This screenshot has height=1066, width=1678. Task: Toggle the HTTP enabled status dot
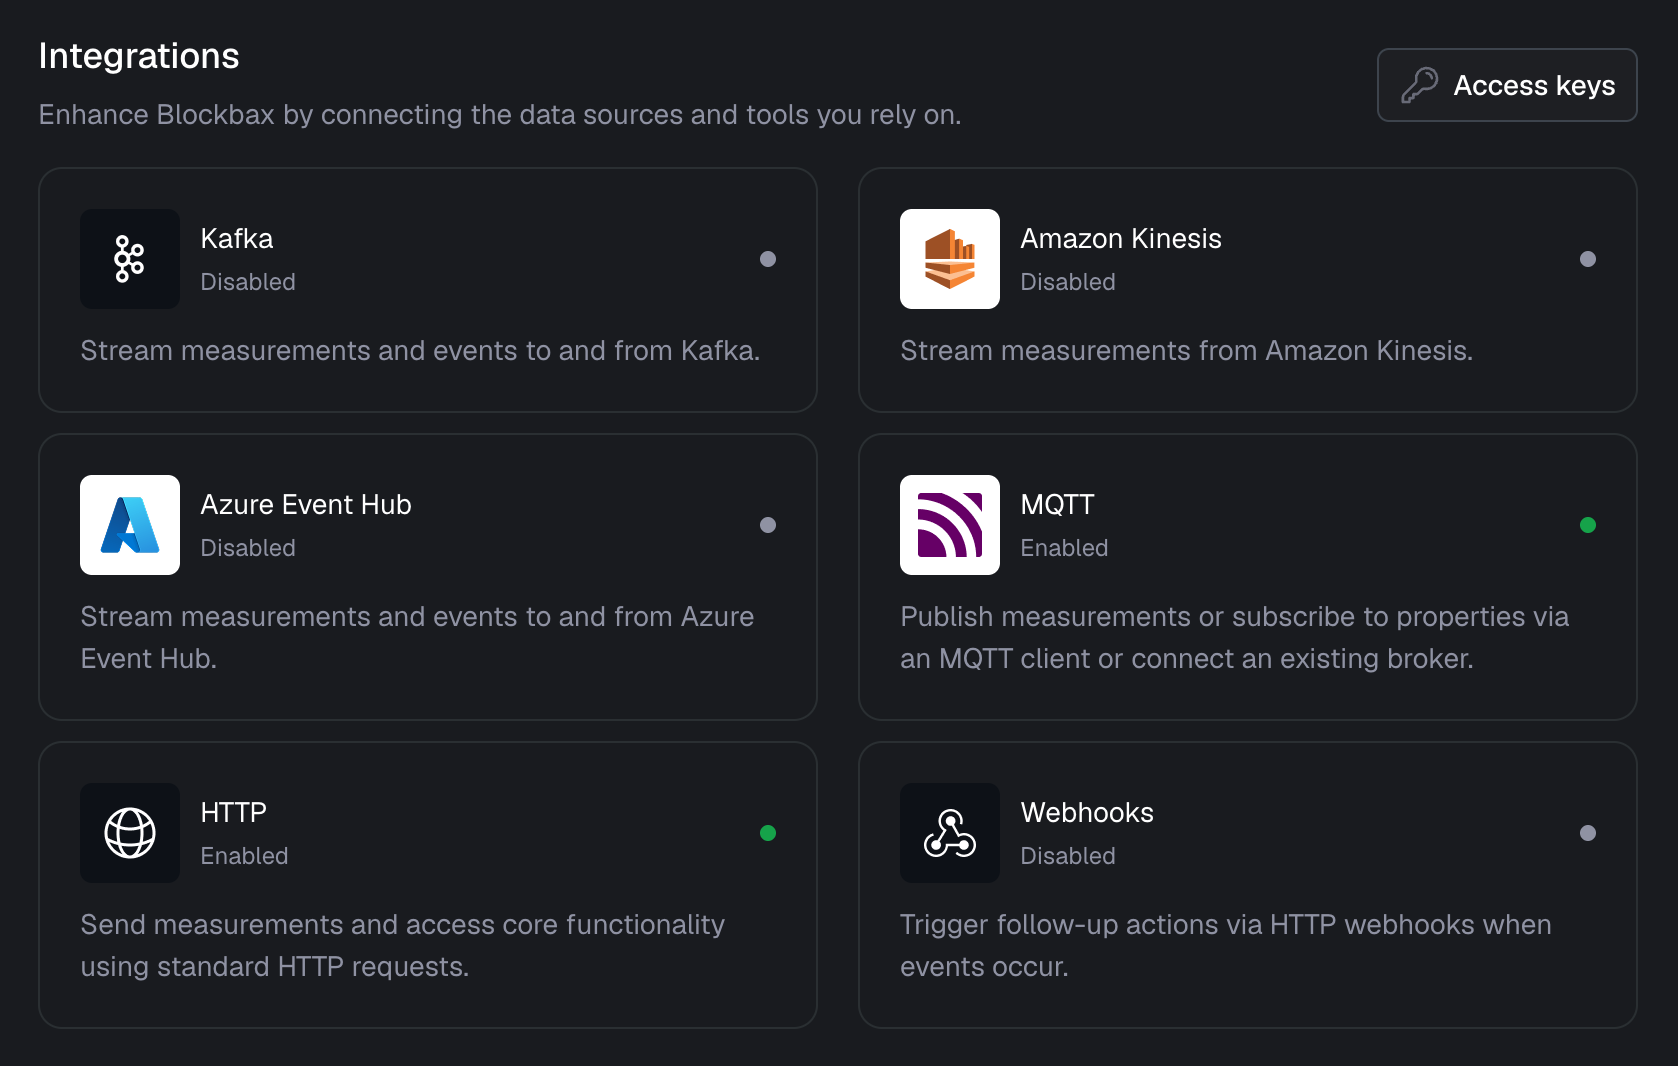click(x=768, y=833)
